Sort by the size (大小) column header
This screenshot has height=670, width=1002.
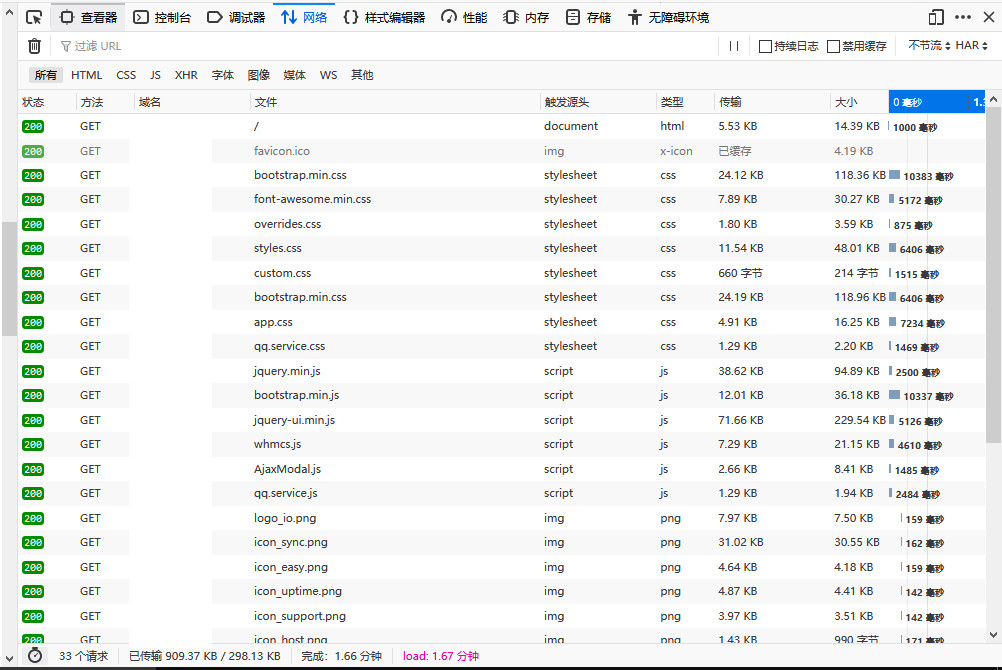click(x=846, y=102)
